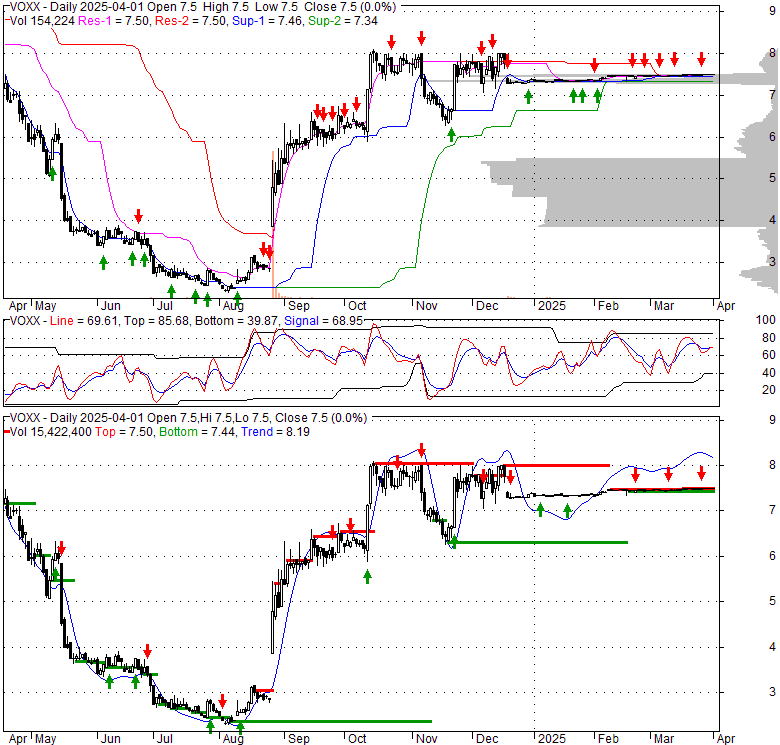The image size is (780, 745).
Task: Click the Oct month label on bottom chart axis
Action: coord(357,739)
